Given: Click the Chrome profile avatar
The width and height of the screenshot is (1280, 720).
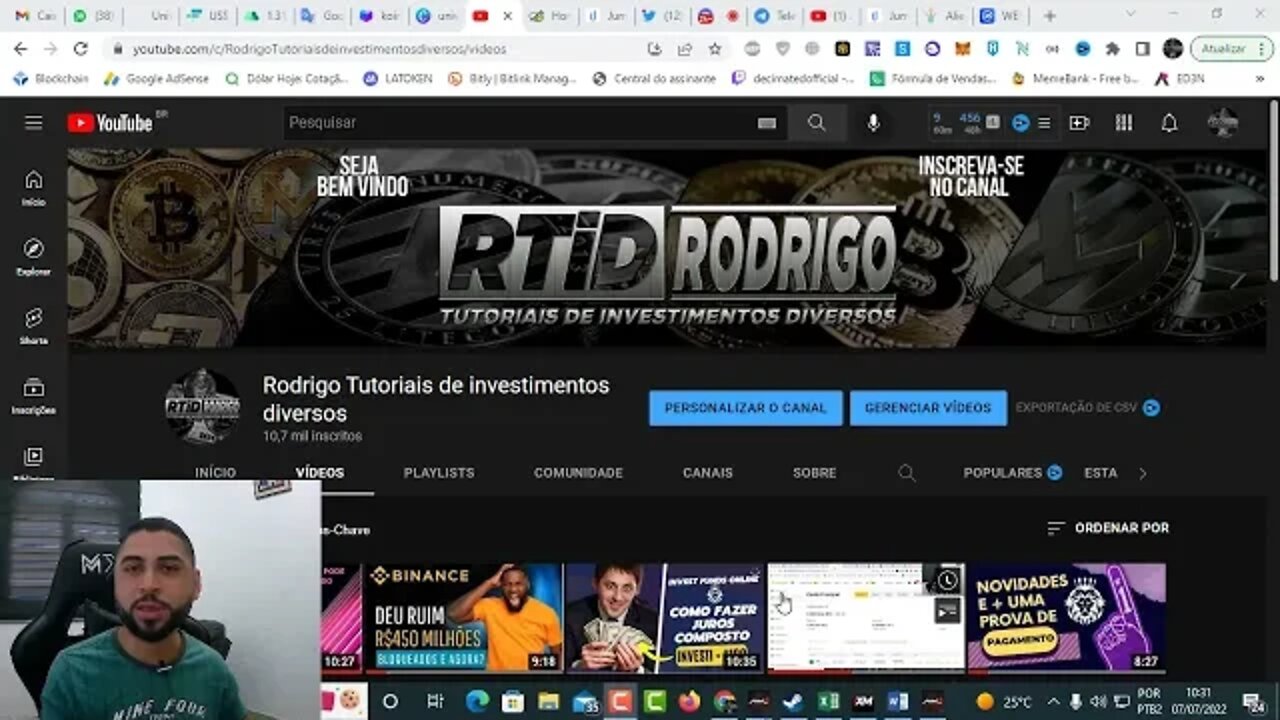Looking at the screenshot, I should point(1173,48).
